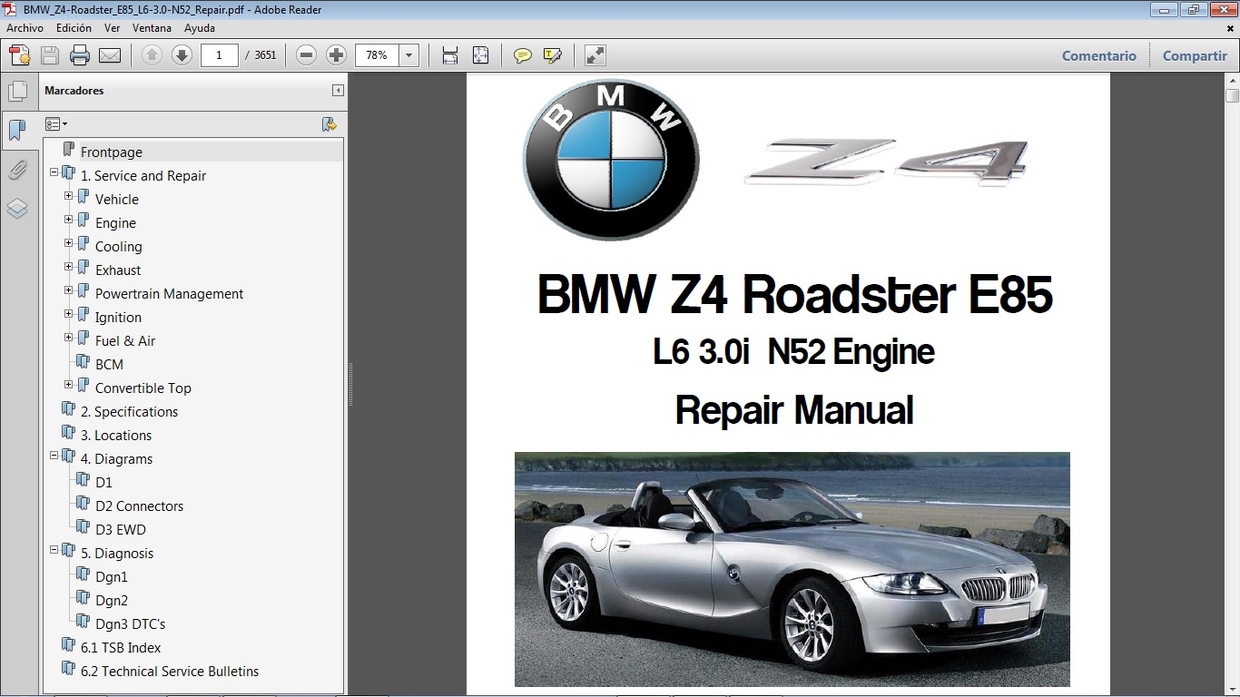
Task: Select the Bookmarks sidebar tab icon
Action: click(x=19, y=130)
